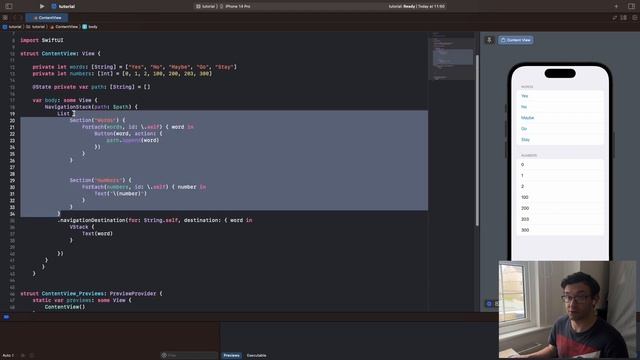Switch to the Previews console tab
This screenshot has width=640, height=360.
tap(231, 356)
